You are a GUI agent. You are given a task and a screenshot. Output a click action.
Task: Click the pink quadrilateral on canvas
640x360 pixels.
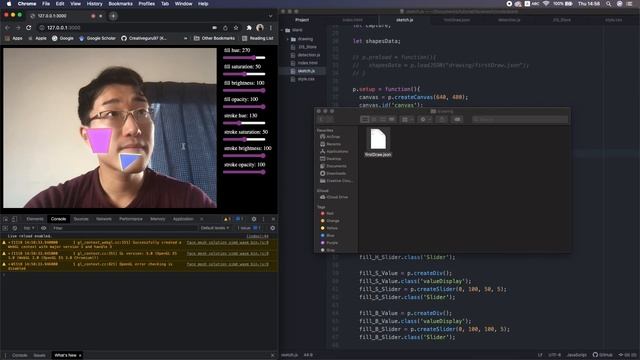tap(99, 140)
